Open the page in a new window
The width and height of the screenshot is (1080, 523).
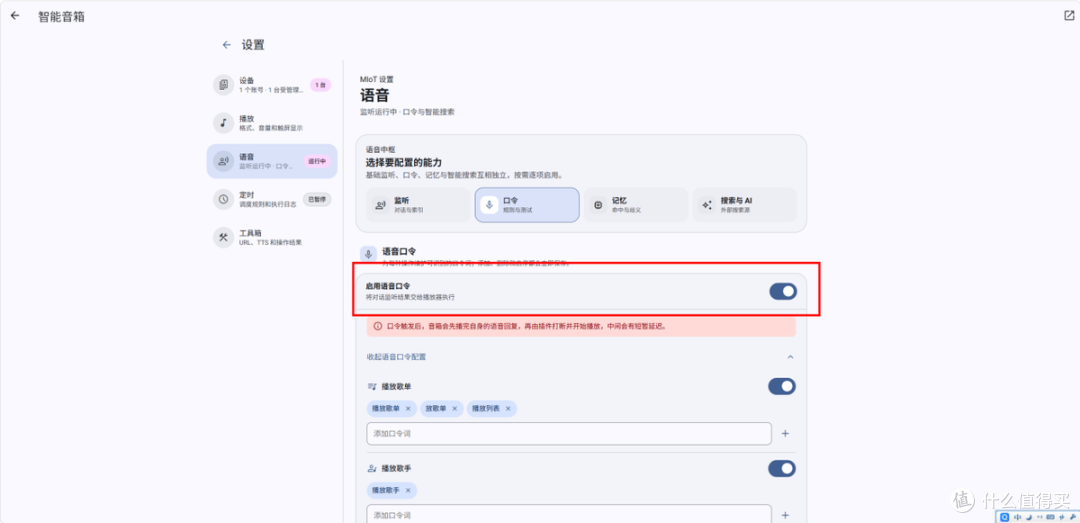pos(1068,16)
